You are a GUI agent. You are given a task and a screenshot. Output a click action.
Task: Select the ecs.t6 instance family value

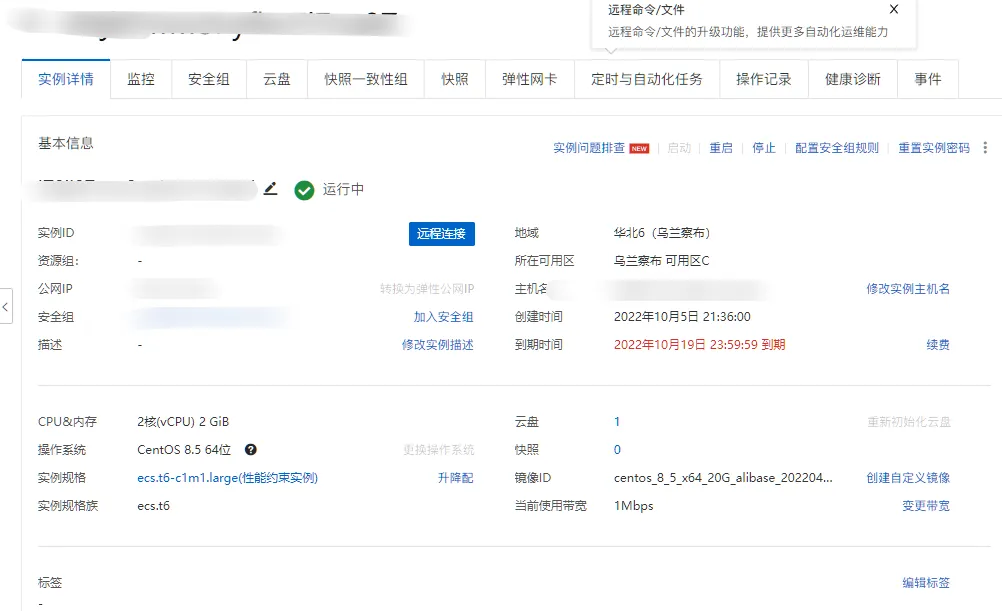tap(153, 506)
